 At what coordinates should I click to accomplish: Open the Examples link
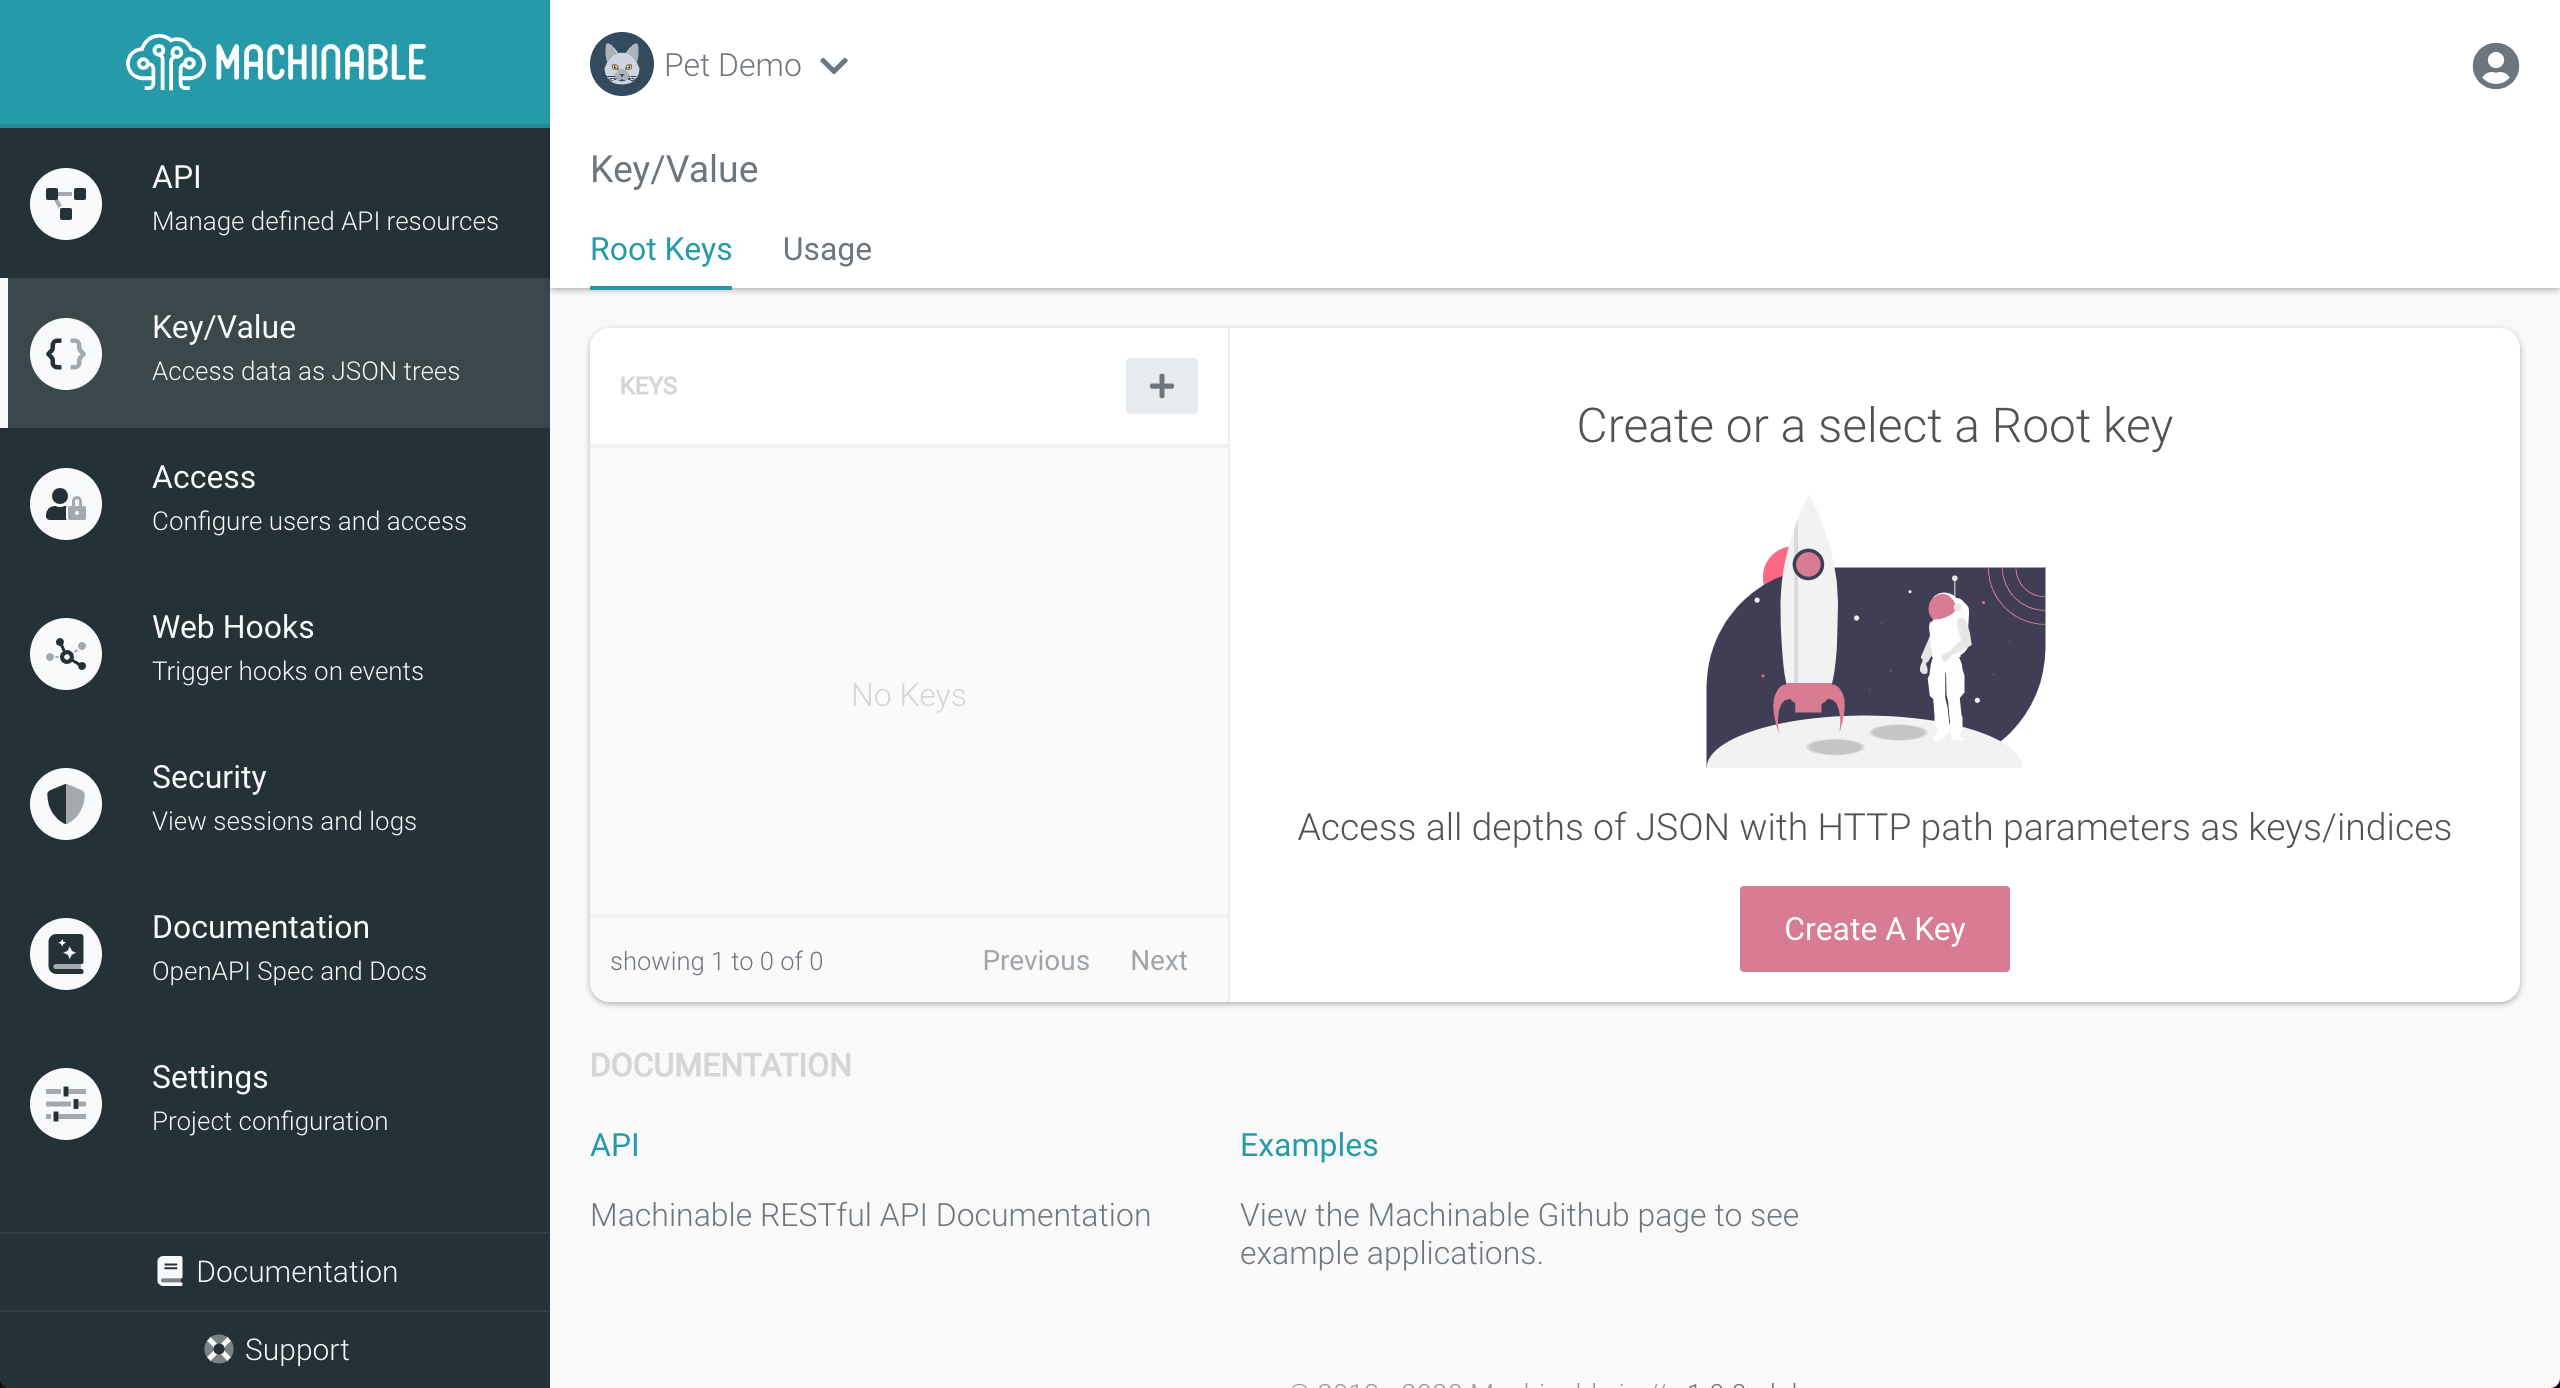pyautogui.click(x=1309, y=1145)
